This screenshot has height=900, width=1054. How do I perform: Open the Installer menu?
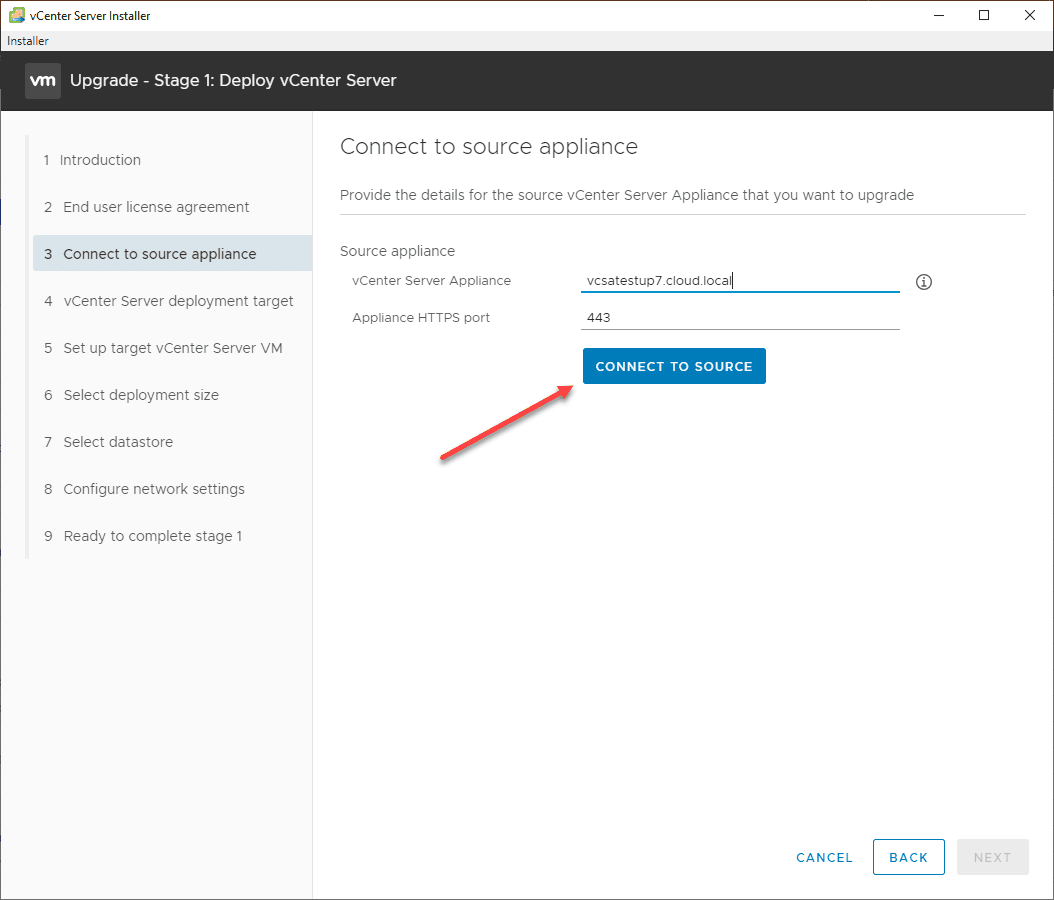pos(28,41)
